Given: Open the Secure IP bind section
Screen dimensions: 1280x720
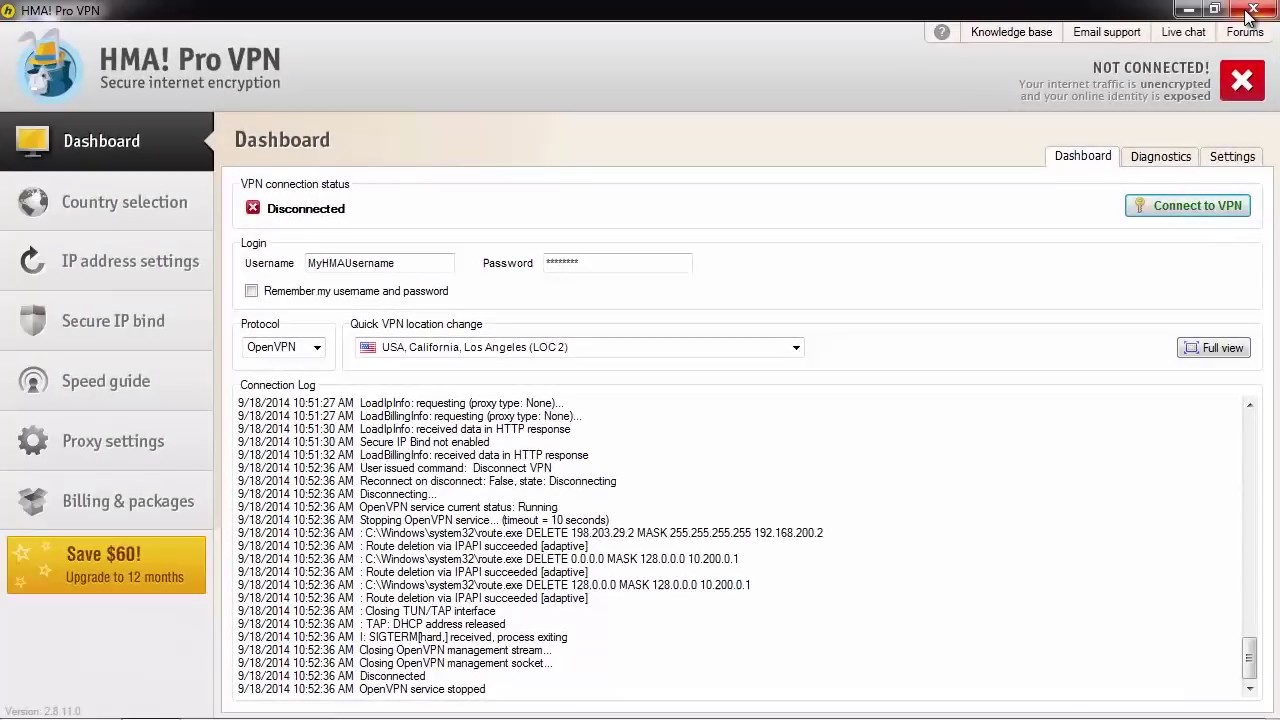Looking at the screenshot, I should (x=113, y=321).
